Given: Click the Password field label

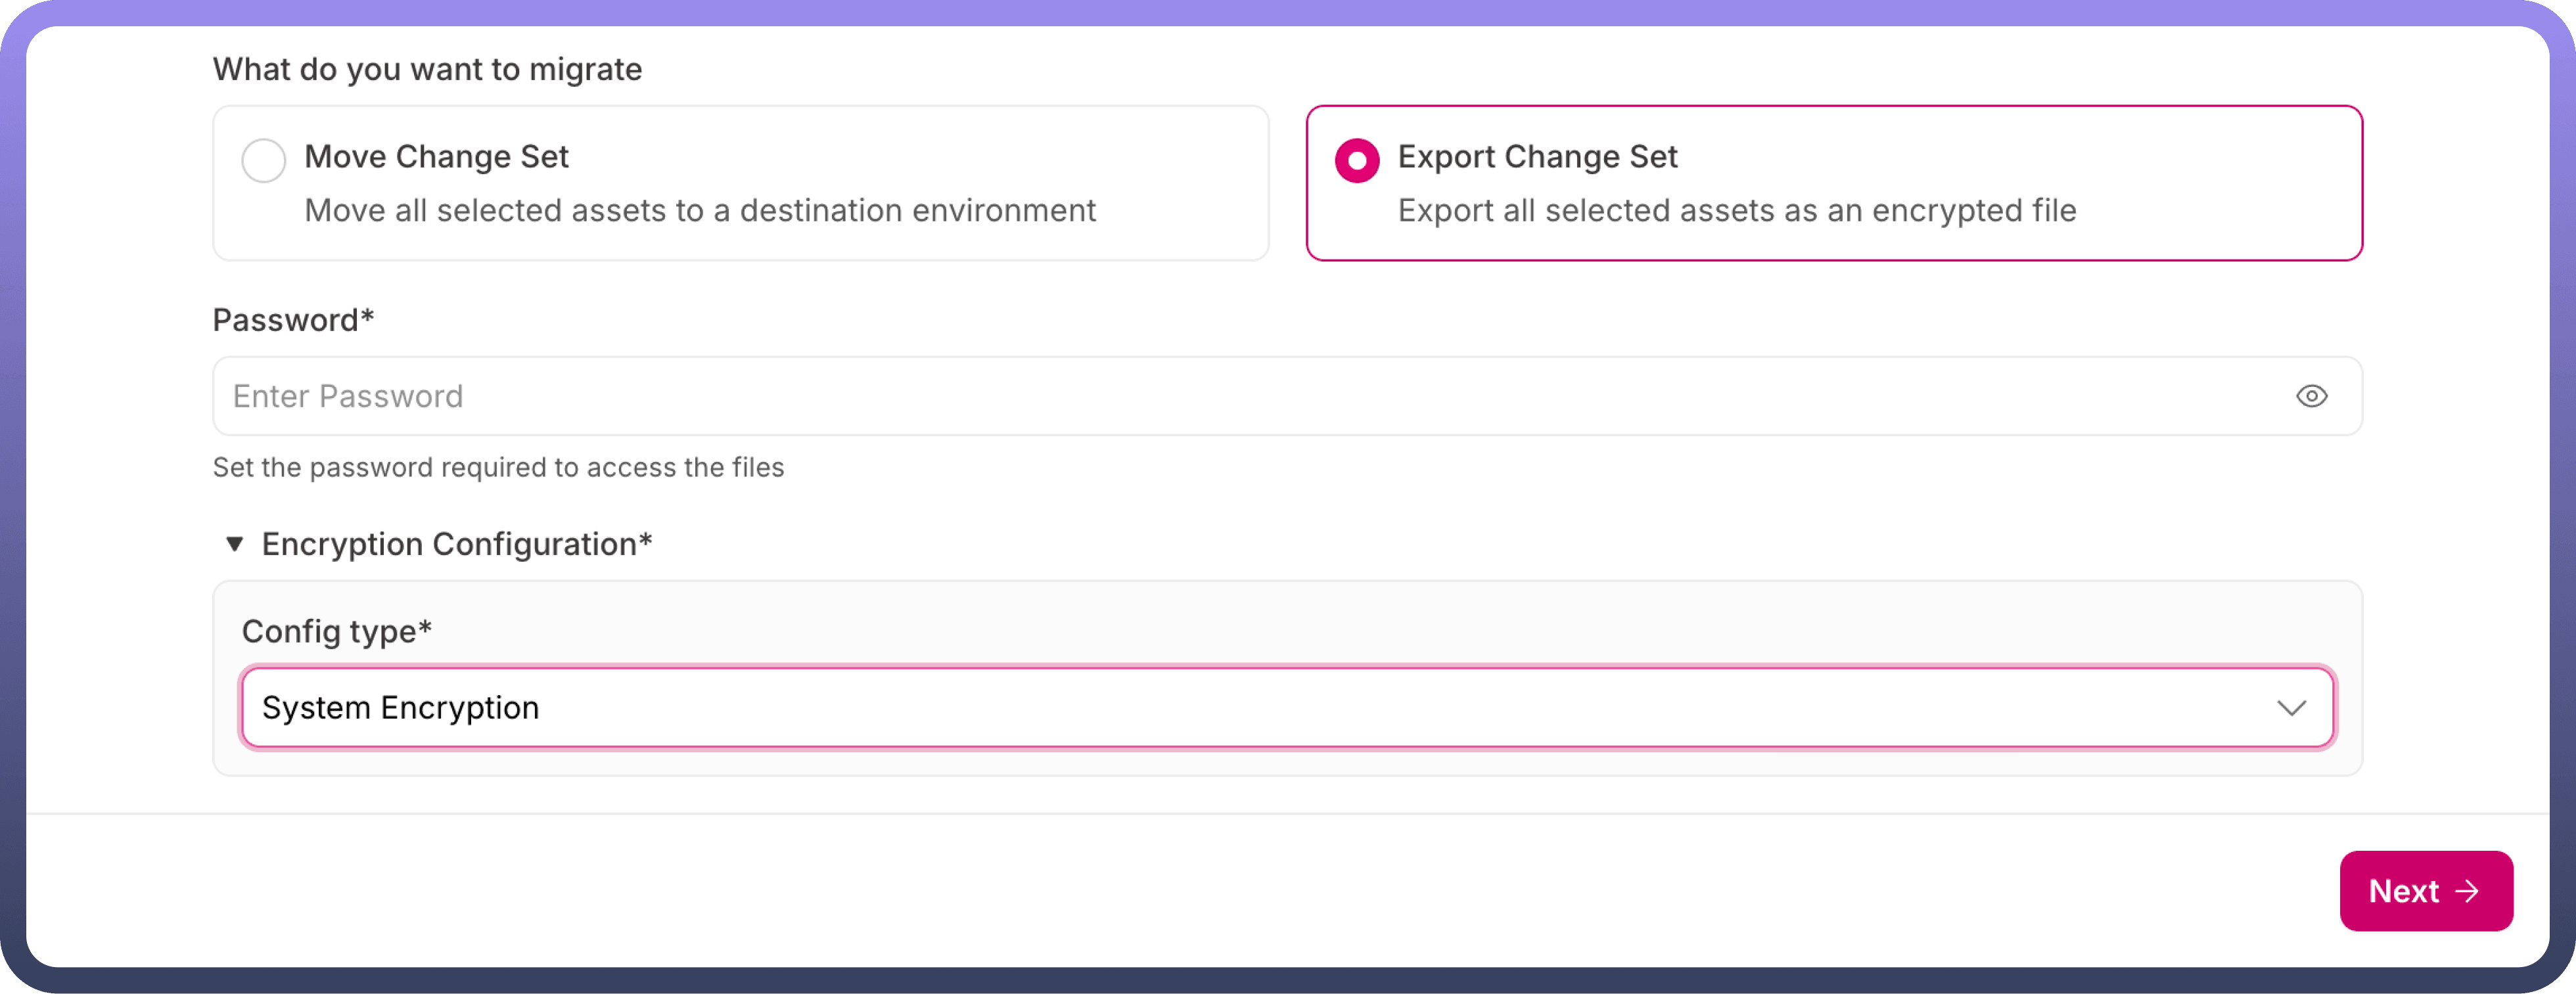Looking at the screenshot, I should [293, 320].
